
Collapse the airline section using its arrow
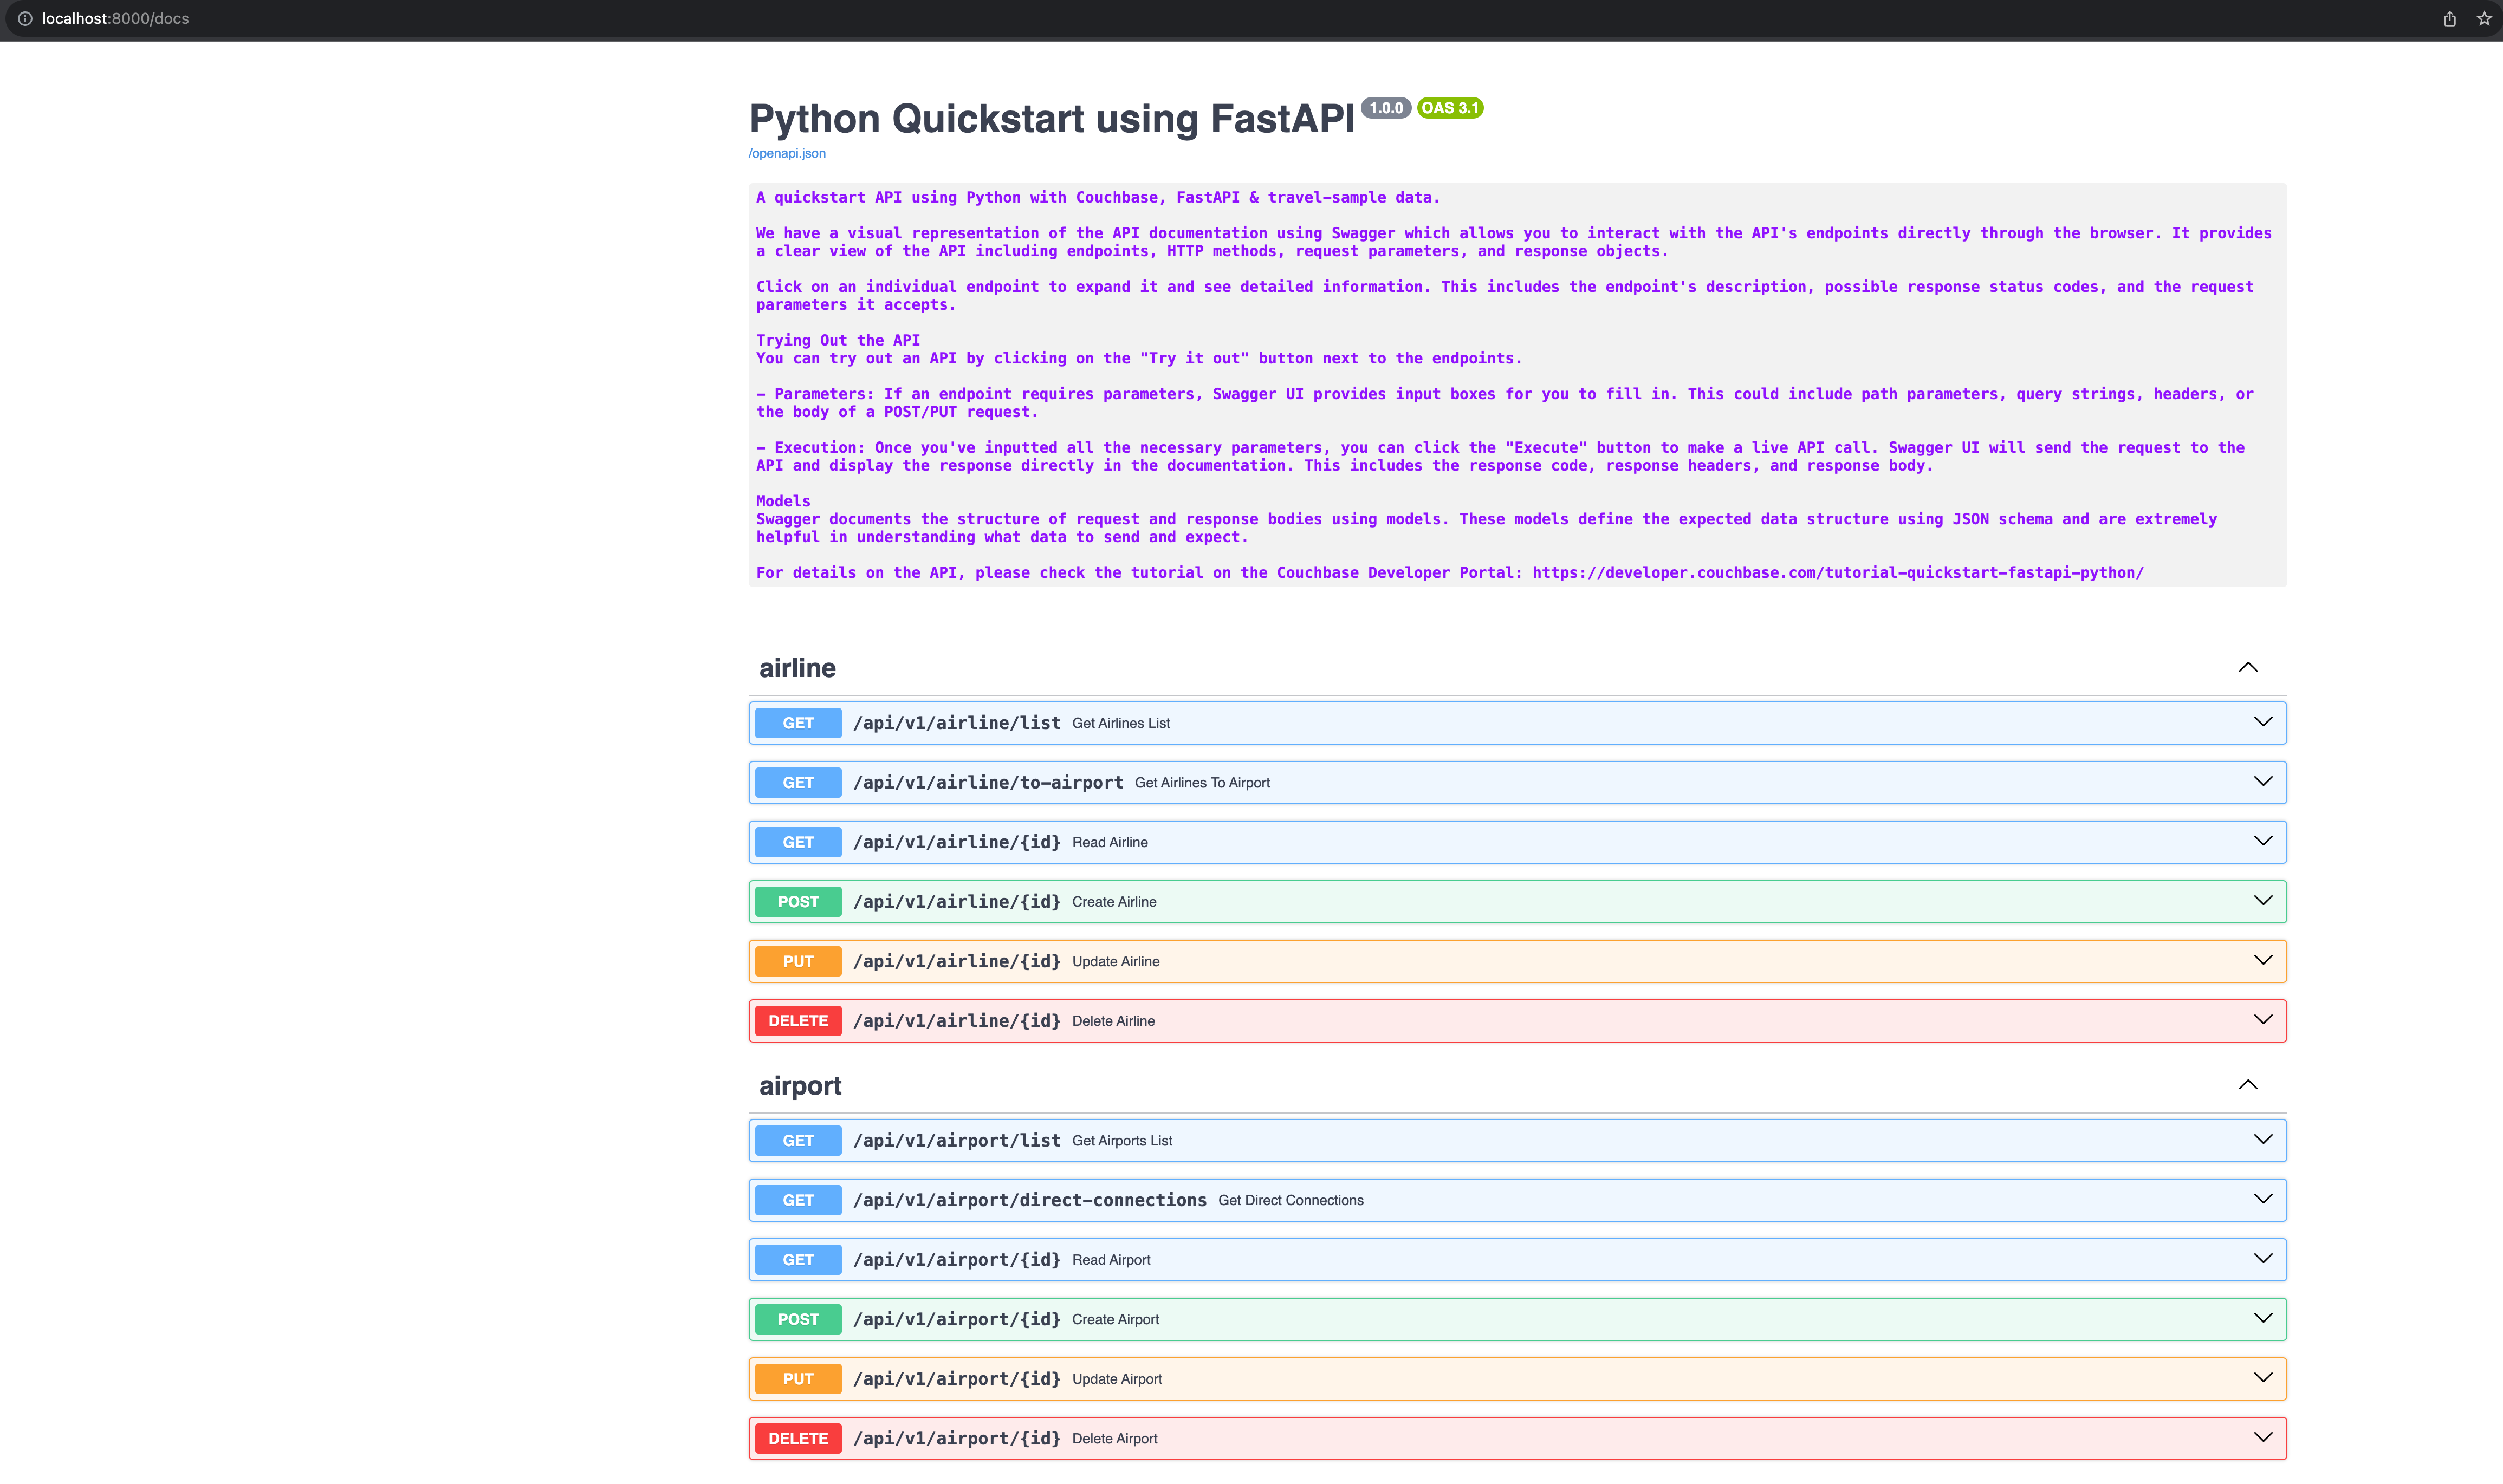coord(2248,667)
